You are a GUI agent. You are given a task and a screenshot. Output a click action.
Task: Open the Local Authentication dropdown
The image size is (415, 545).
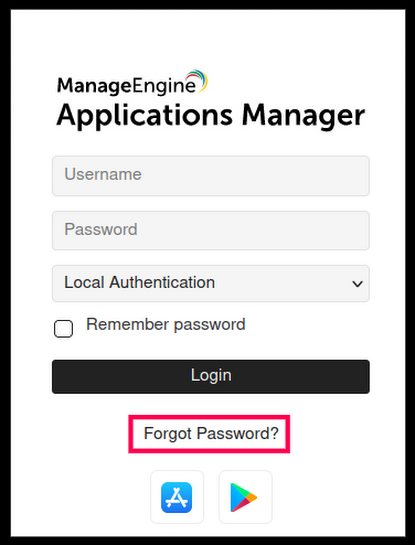pos(211,283)
